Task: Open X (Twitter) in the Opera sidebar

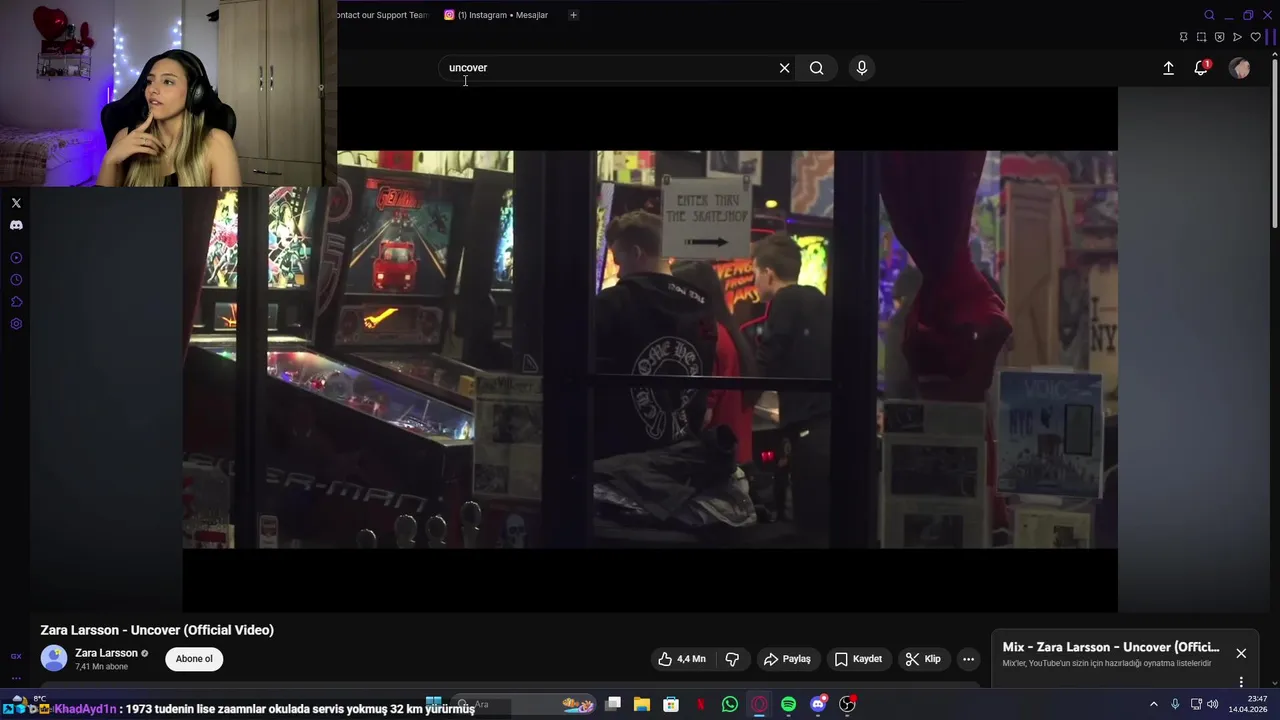Action: [16, 203]
